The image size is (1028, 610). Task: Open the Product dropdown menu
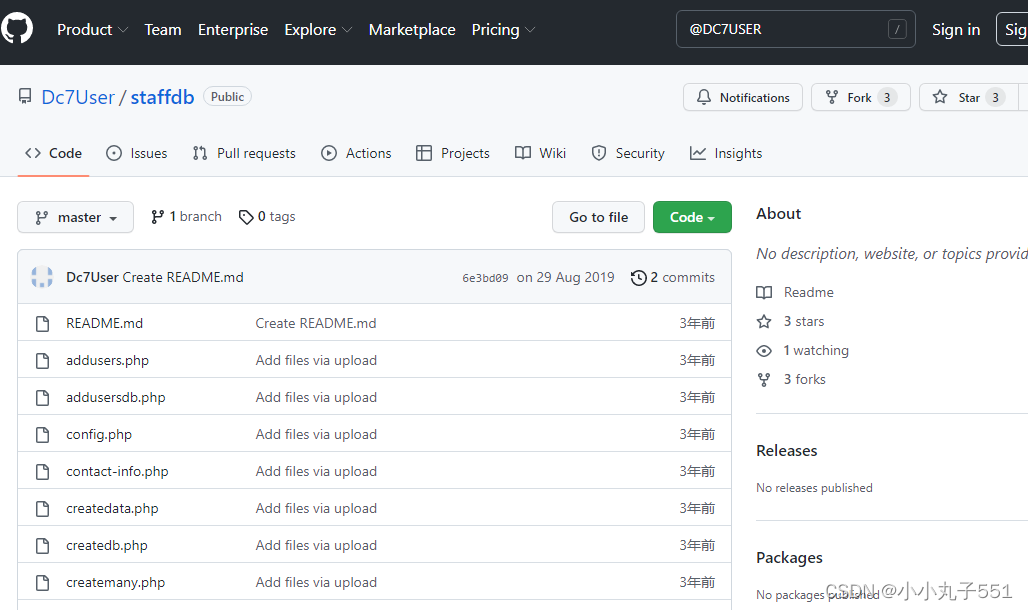click(x=92, y=30)
